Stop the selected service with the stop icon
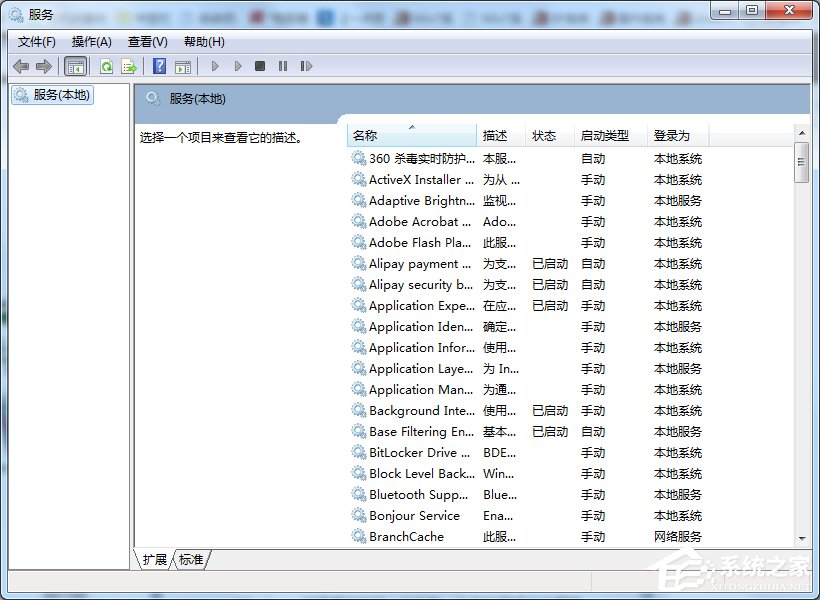The height and width of the screenshot is (600, 820). pos(260,65)
